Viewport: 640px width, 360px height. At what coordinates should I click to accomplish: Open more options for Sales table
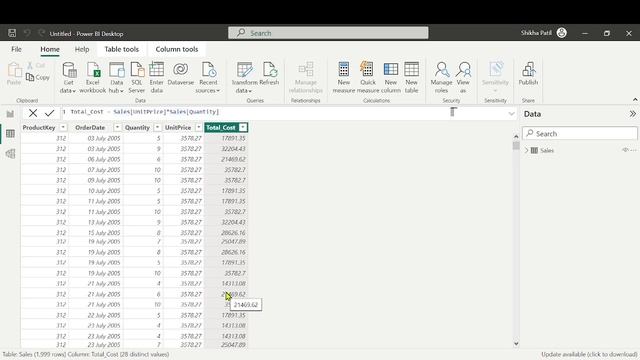pos(633,150)
